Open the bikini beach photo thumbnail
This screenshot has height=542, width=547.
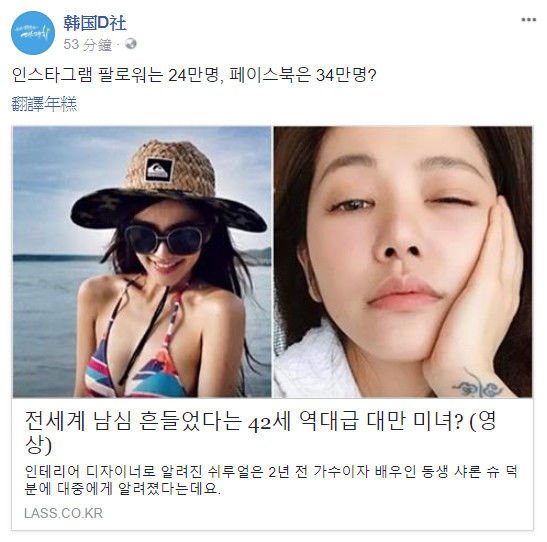pos(142,262)
